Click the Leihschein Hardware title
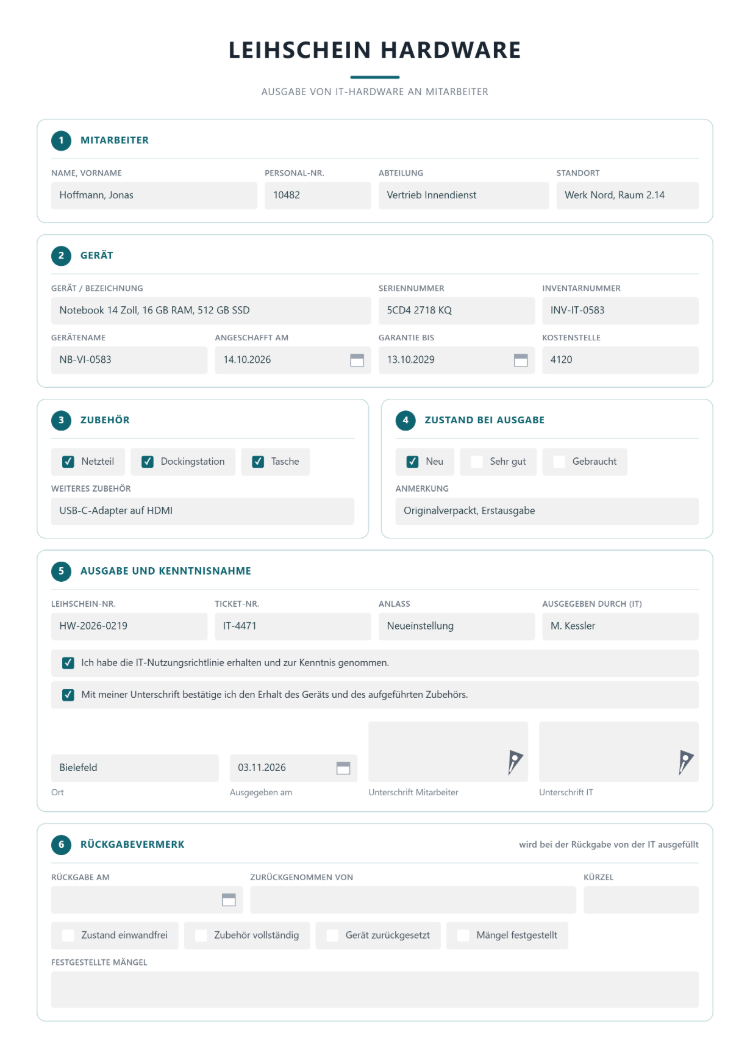The width and height of the screenshot is (750, 1060). (375, 51)
